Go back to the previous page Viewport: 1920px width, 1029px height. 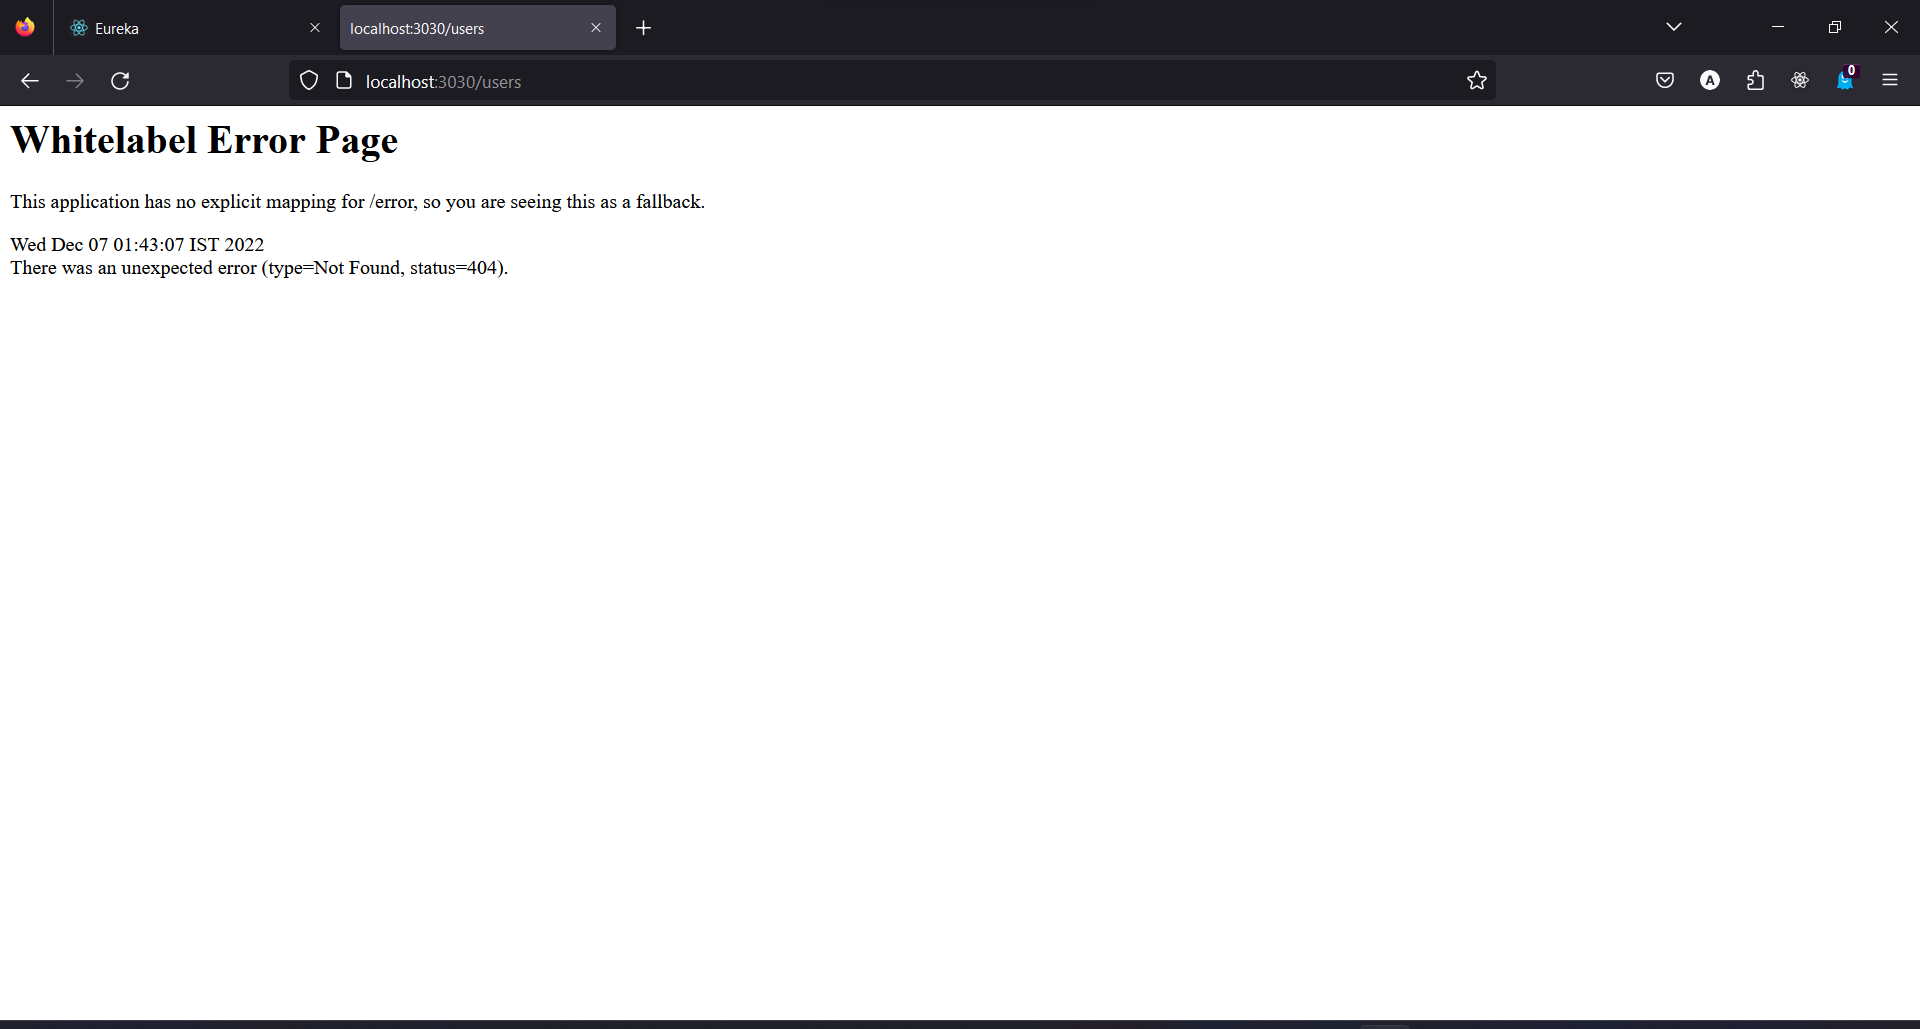click(x=30, y=81)
